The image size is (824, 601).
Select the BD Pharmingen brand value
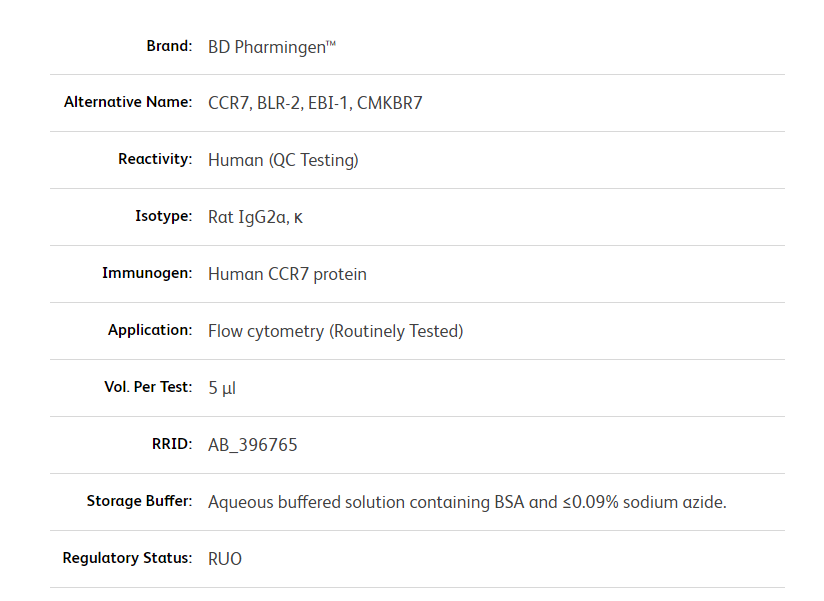272,47
